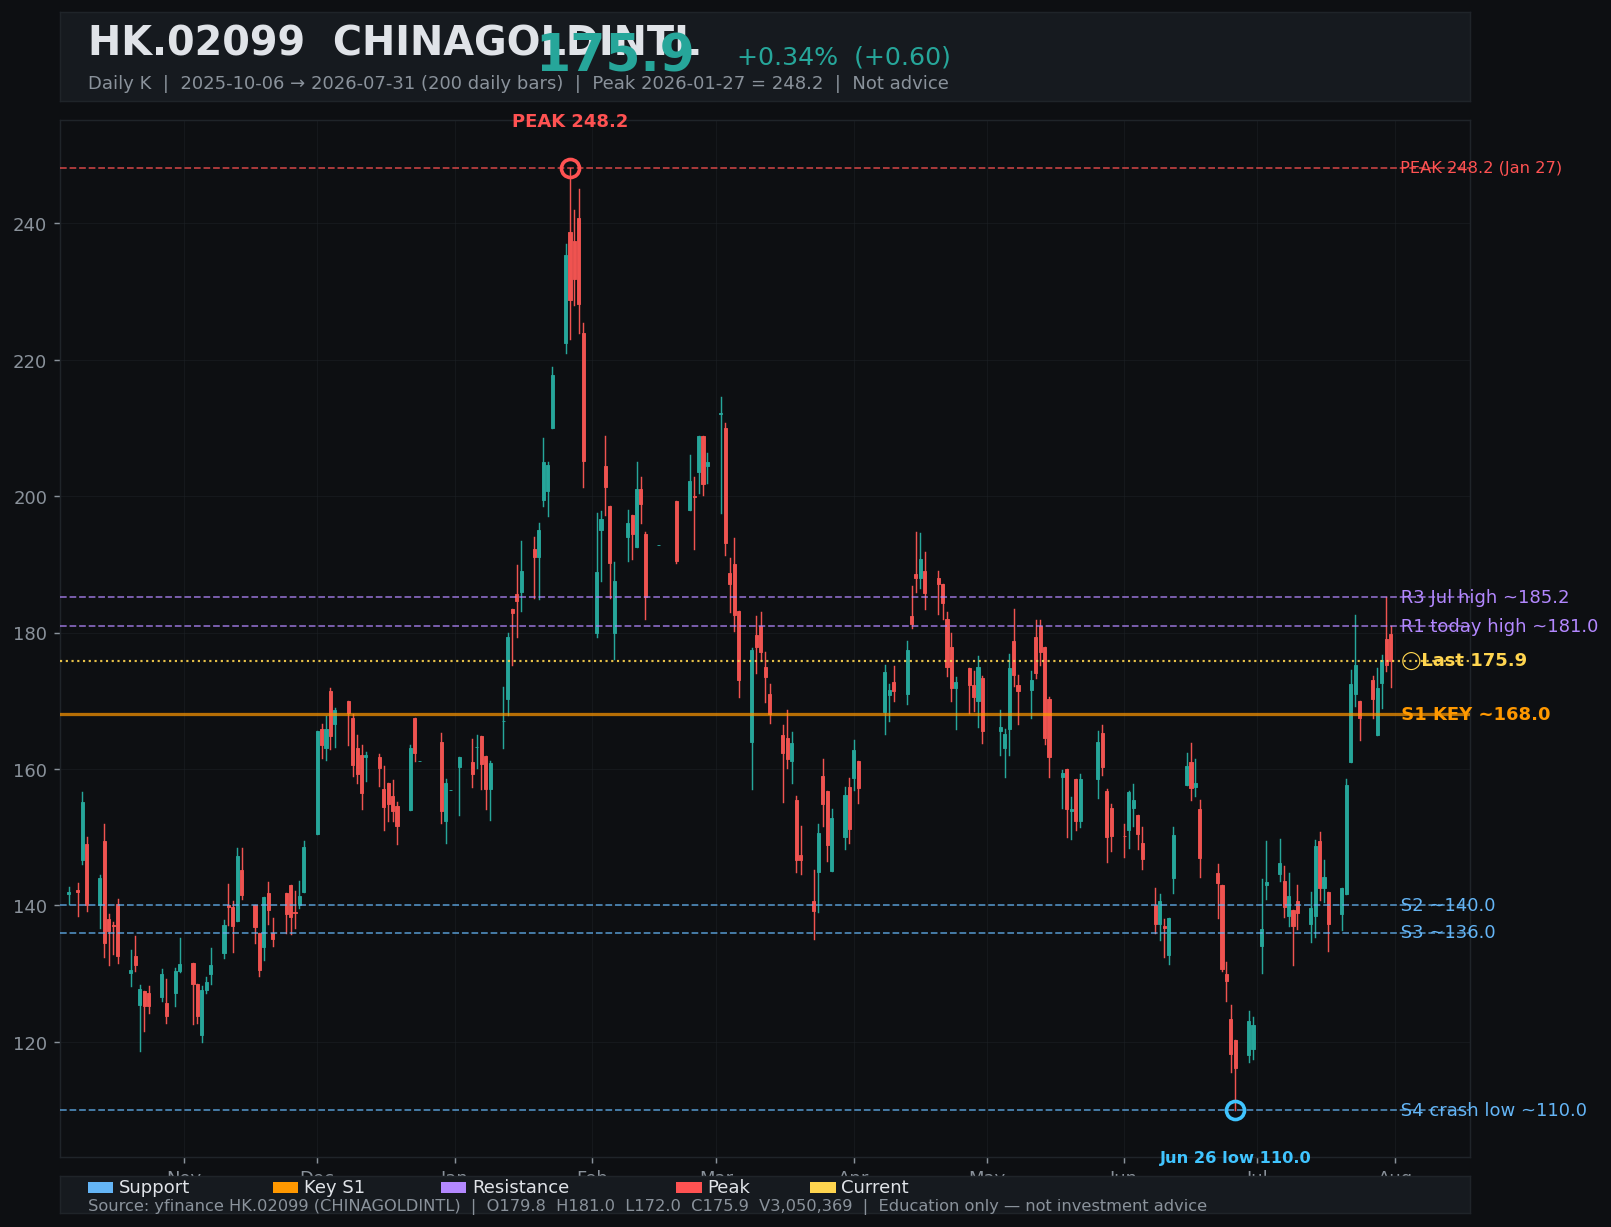Screen dimensions: 1611x1227
Task: Click the "Last 175.9" price label
Action: (x=1474, y=661)
